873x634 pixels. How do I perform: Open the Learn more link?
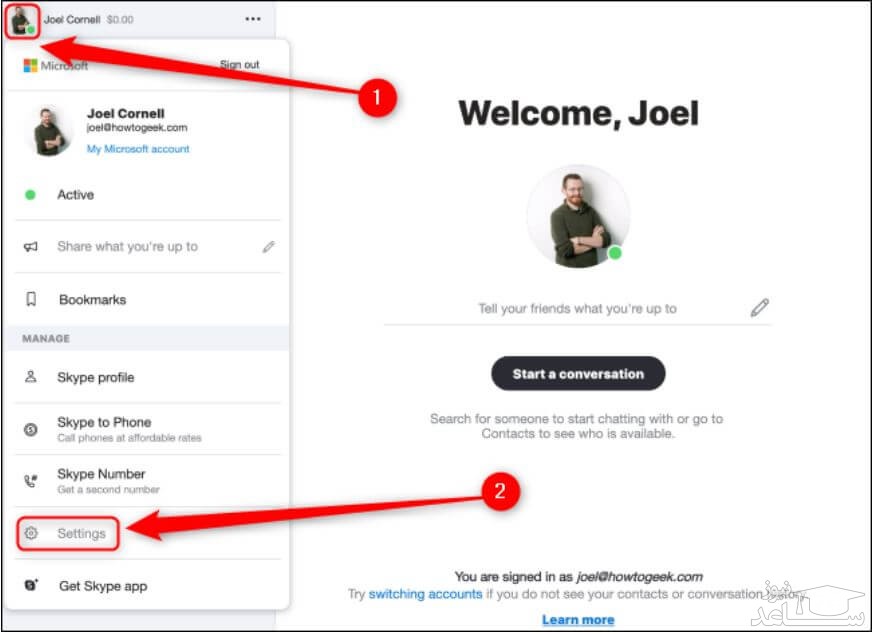[578, 620]
